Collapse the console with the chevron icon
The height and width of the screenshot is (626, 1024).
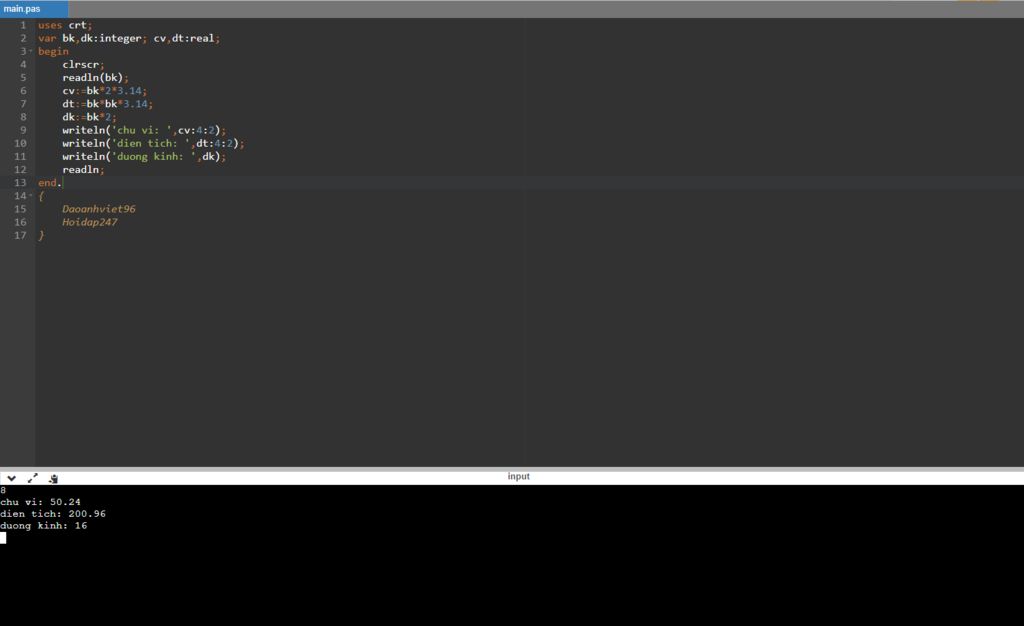point(11,478)
